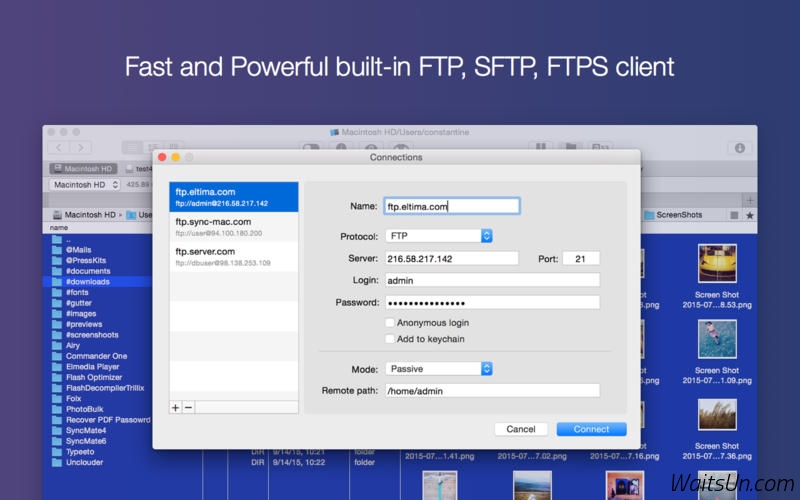Open the Protocol FTP dropdown
Viewport: 800px width, 500px height.
click(439, 236)
